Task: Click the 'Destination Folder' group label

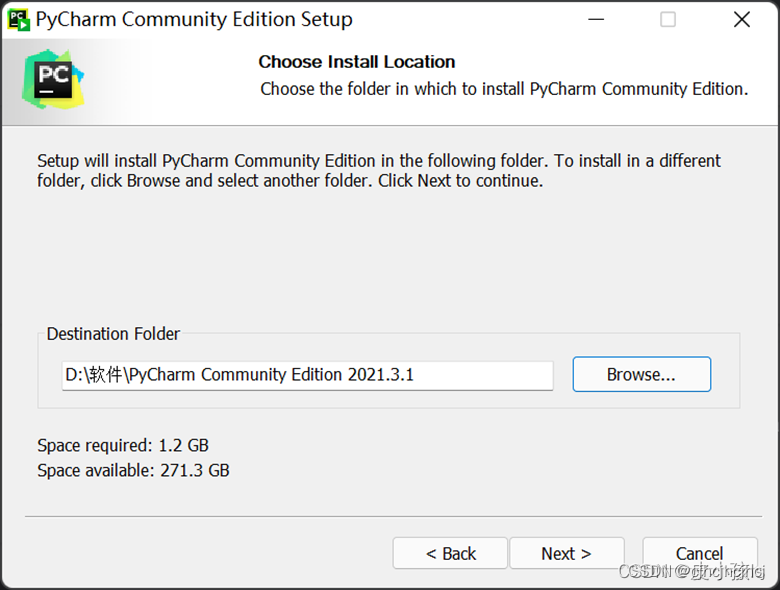Action: click(x=113, y=334)
